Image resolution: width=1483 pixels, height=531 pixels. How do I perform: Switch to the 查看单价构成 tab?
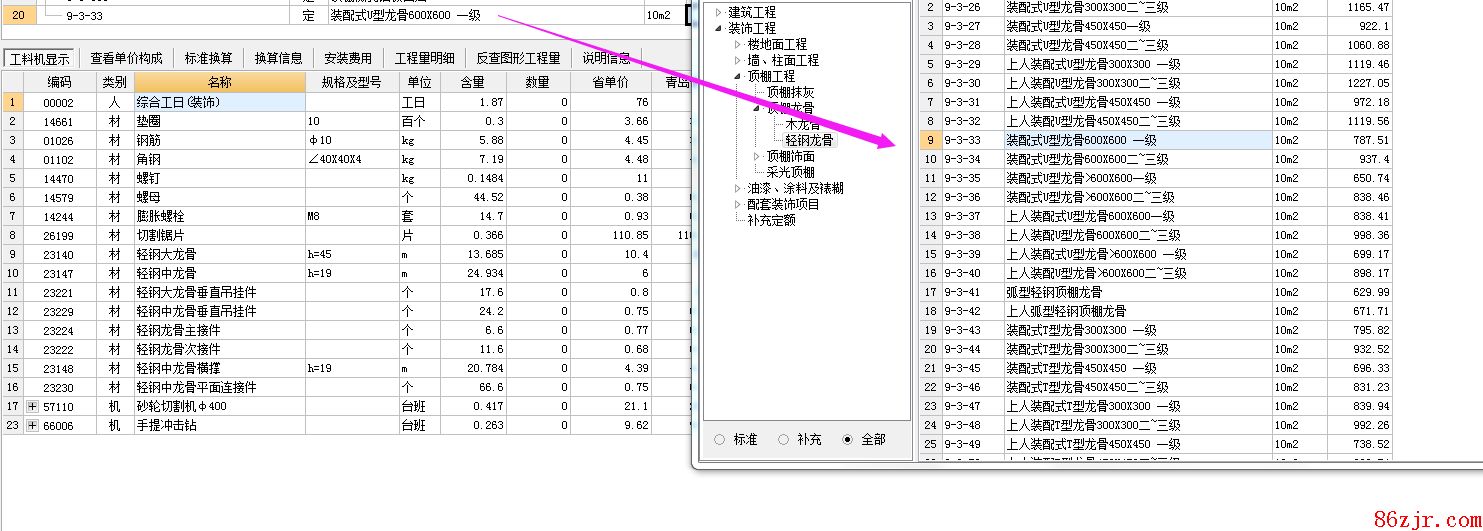[125, 58]
